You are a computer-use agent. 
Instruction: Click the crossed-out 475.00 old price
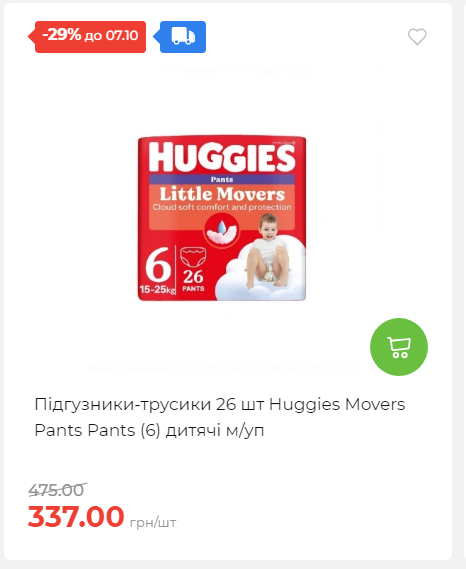(x=57, y=490)
